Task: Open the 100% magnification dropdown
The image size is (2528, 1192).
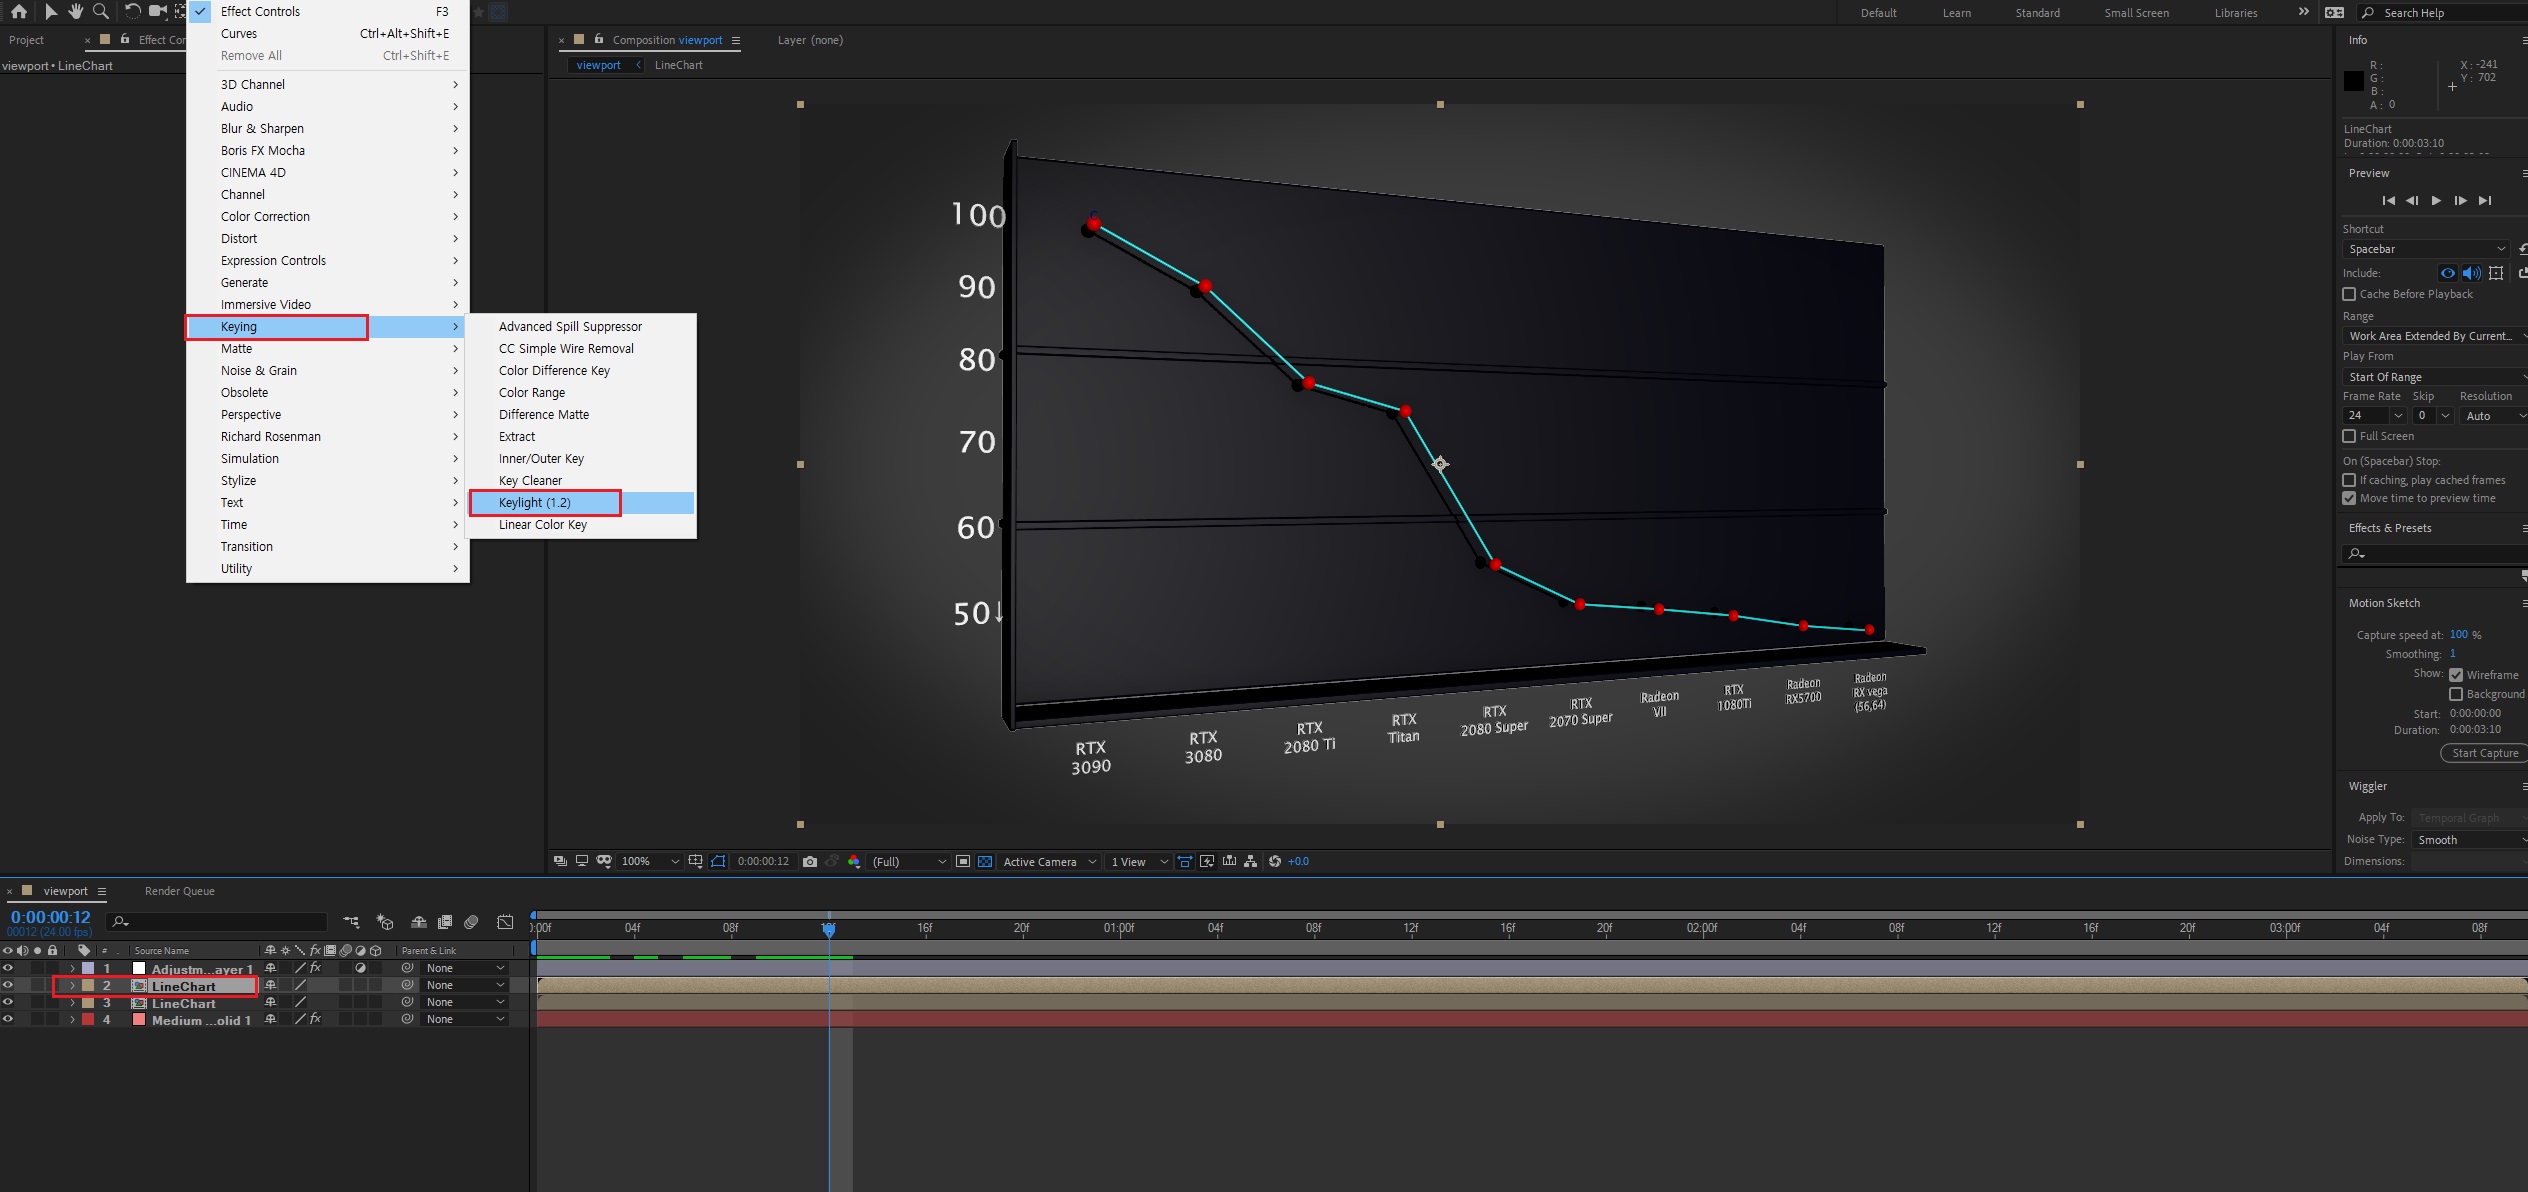Action: [650, 861]
